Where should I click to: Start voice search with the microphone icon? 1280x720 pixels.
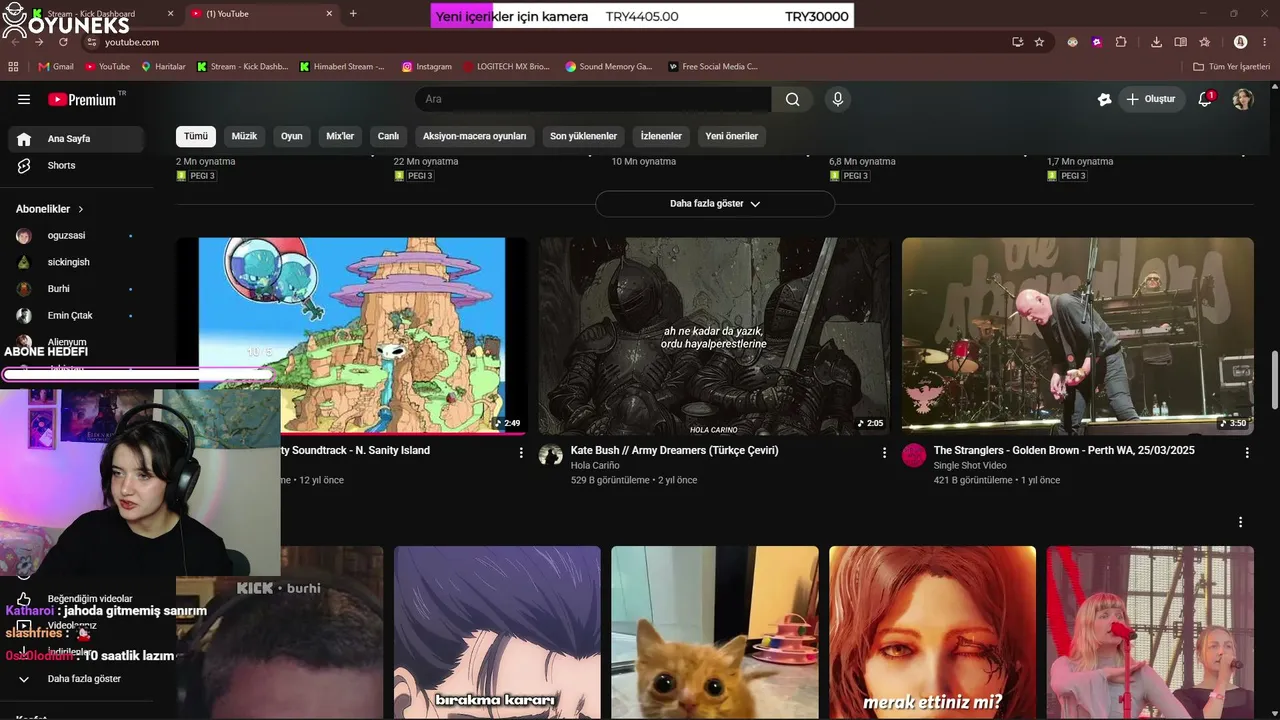tap(838, 99)
